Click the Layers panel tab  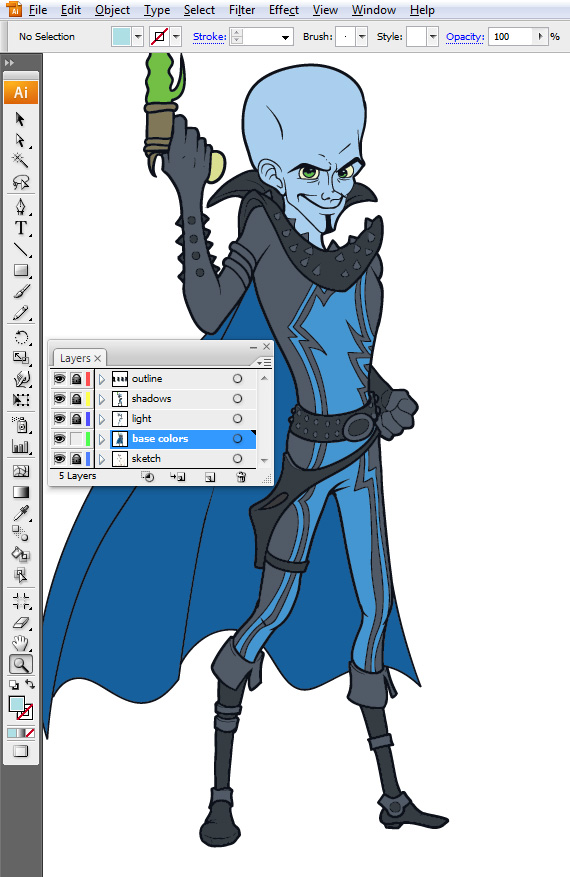click(80, 358)
